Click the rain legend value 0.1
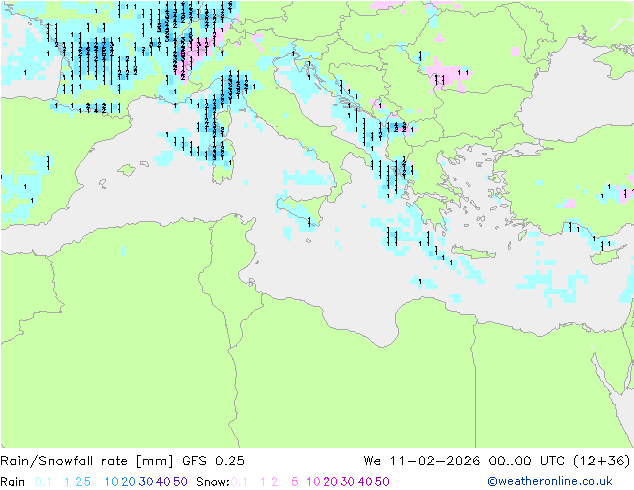The image size is (634, 490). pyautogui.click(x=43, y=482)
